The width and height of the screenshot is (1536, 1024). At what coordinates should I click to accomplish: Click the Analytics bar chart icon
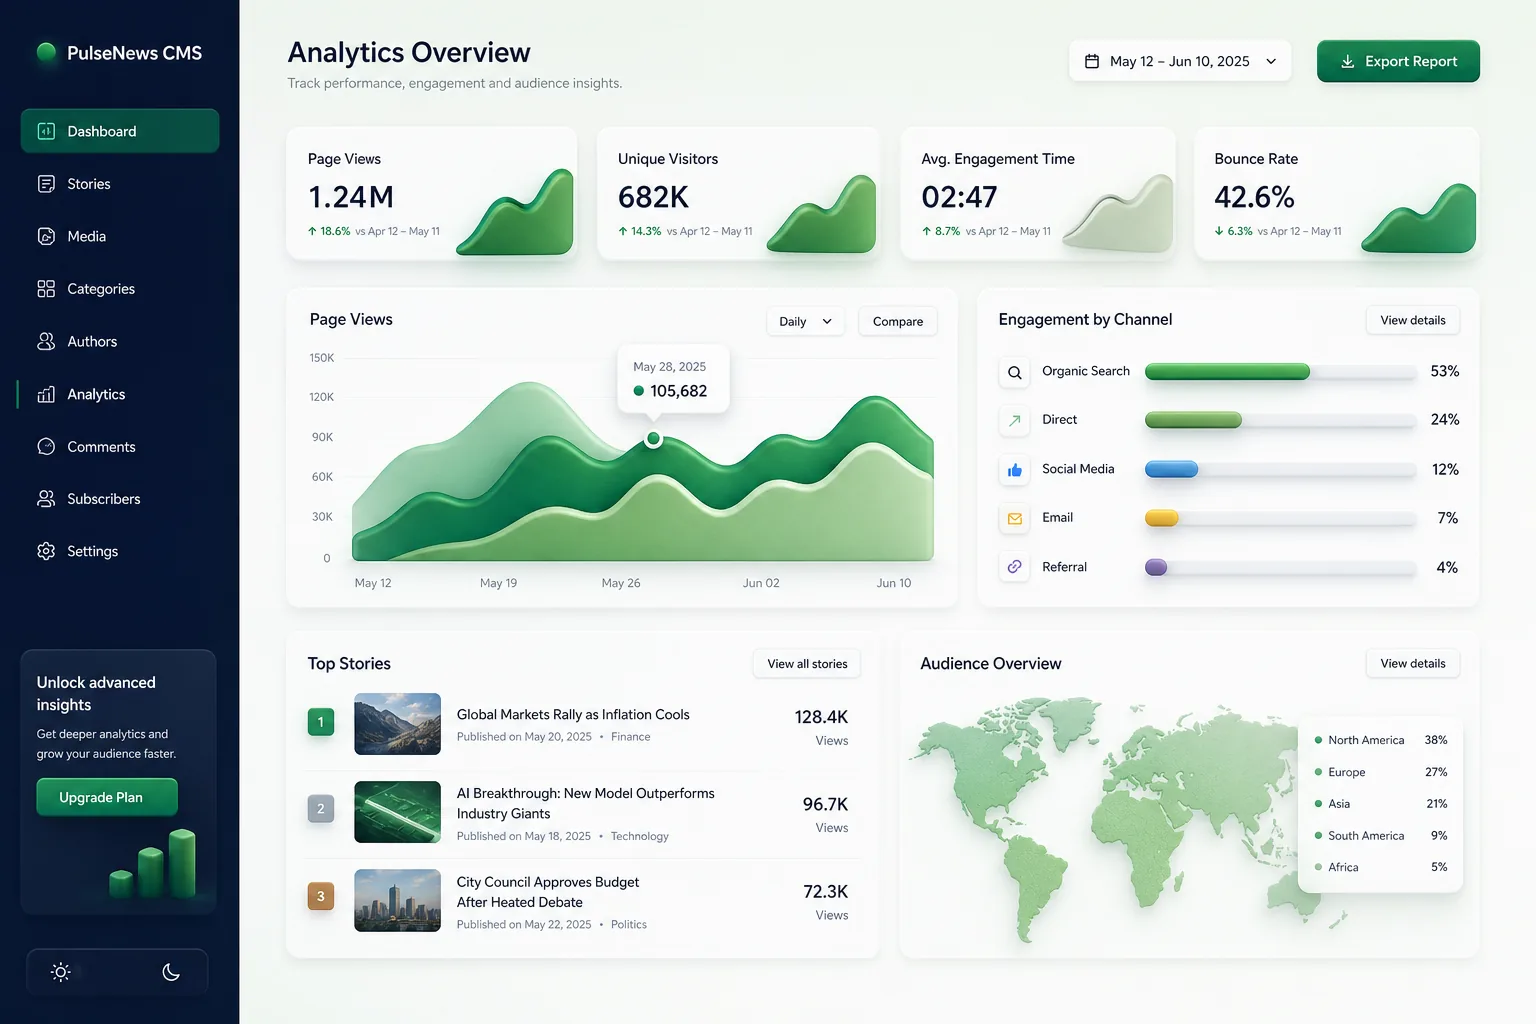46,394
